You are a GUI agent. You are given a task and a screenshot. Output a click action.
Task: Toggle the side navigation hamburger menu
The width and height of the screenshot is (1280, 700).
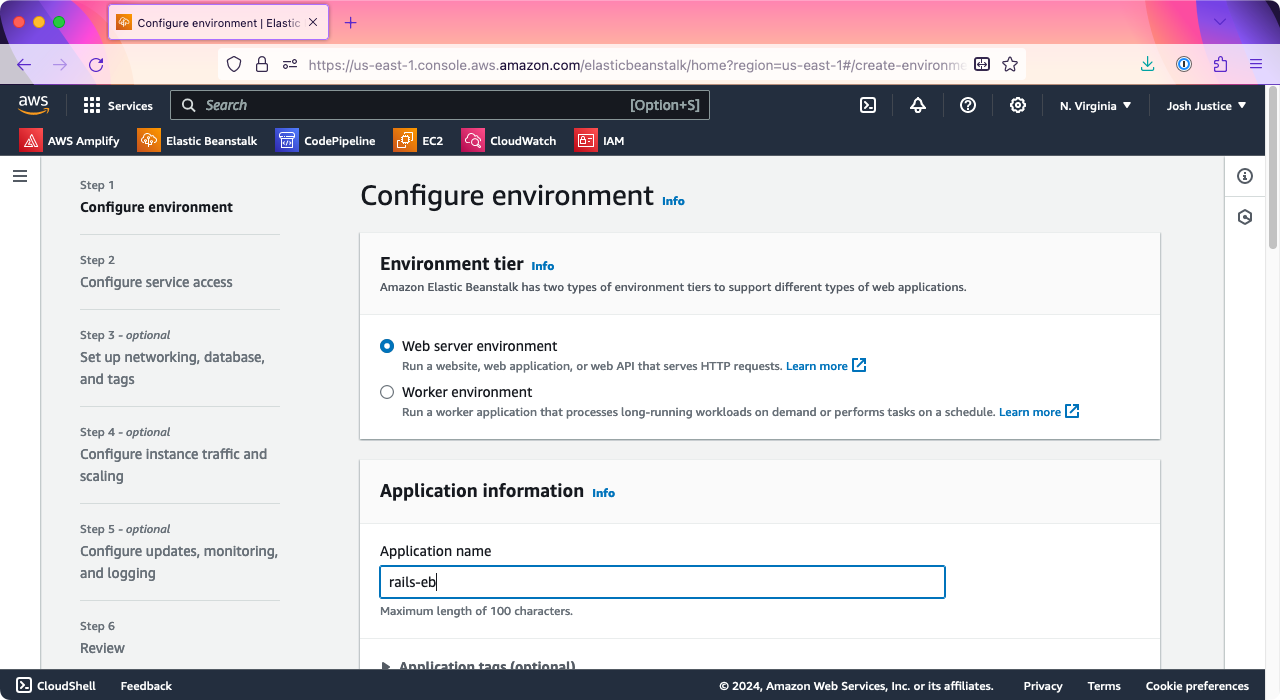tap(20, 176)
